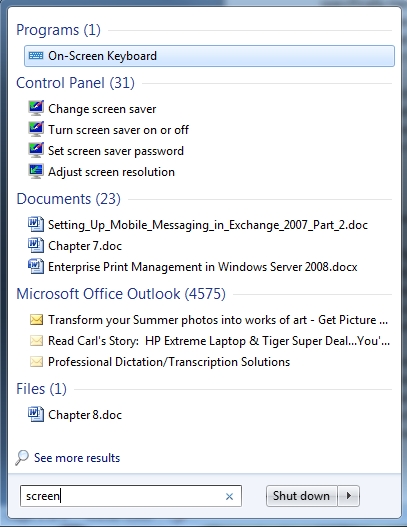Follow the See more results link
This screenshot has width=407, height=527.
coord(77,458)
